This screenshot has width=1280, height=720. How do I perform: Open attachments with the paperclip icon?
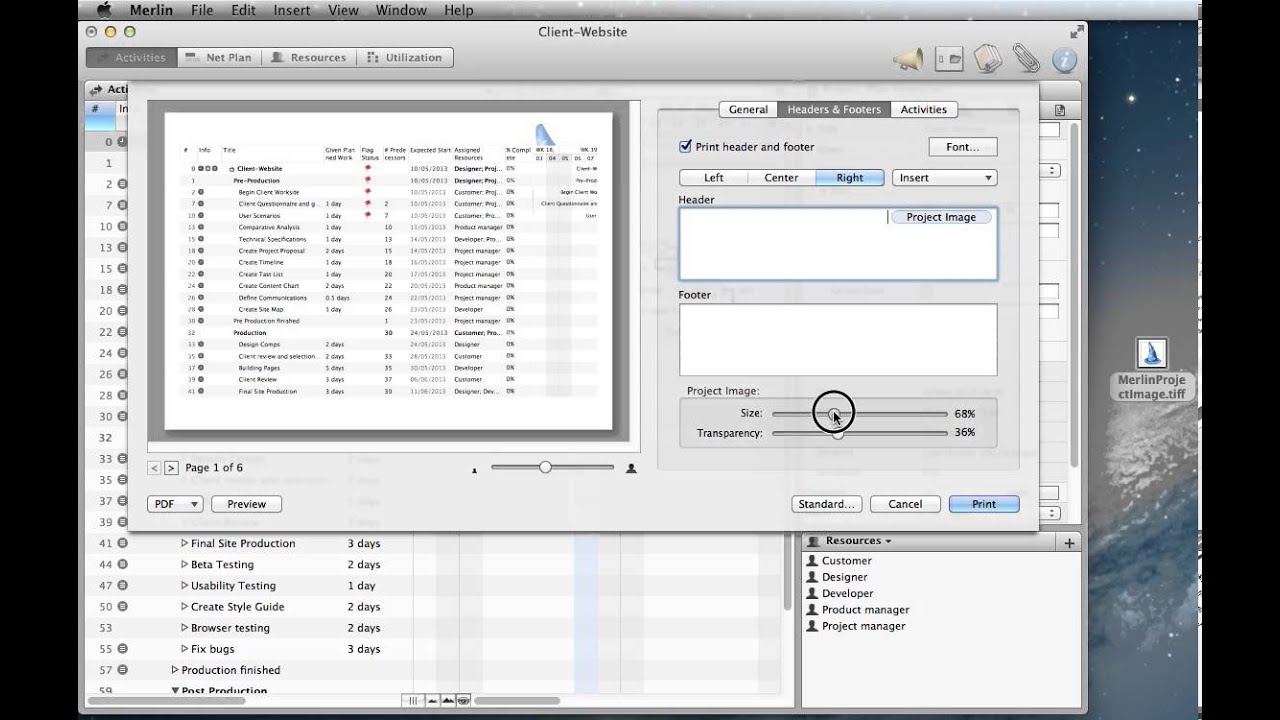1026,59
